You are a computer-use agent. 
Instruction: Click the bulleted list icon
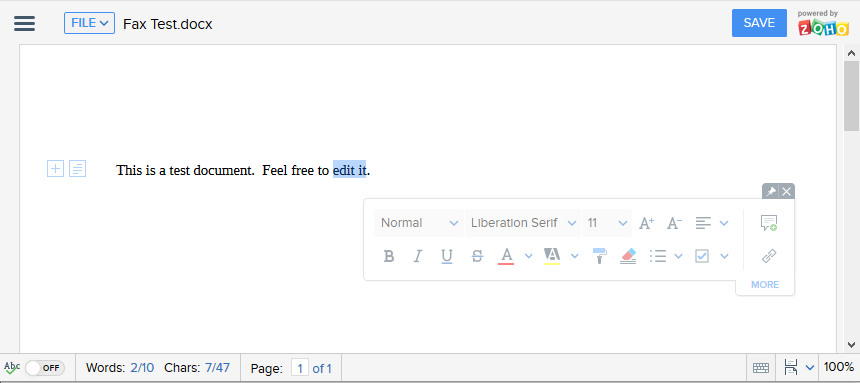(x=658, y=256)
